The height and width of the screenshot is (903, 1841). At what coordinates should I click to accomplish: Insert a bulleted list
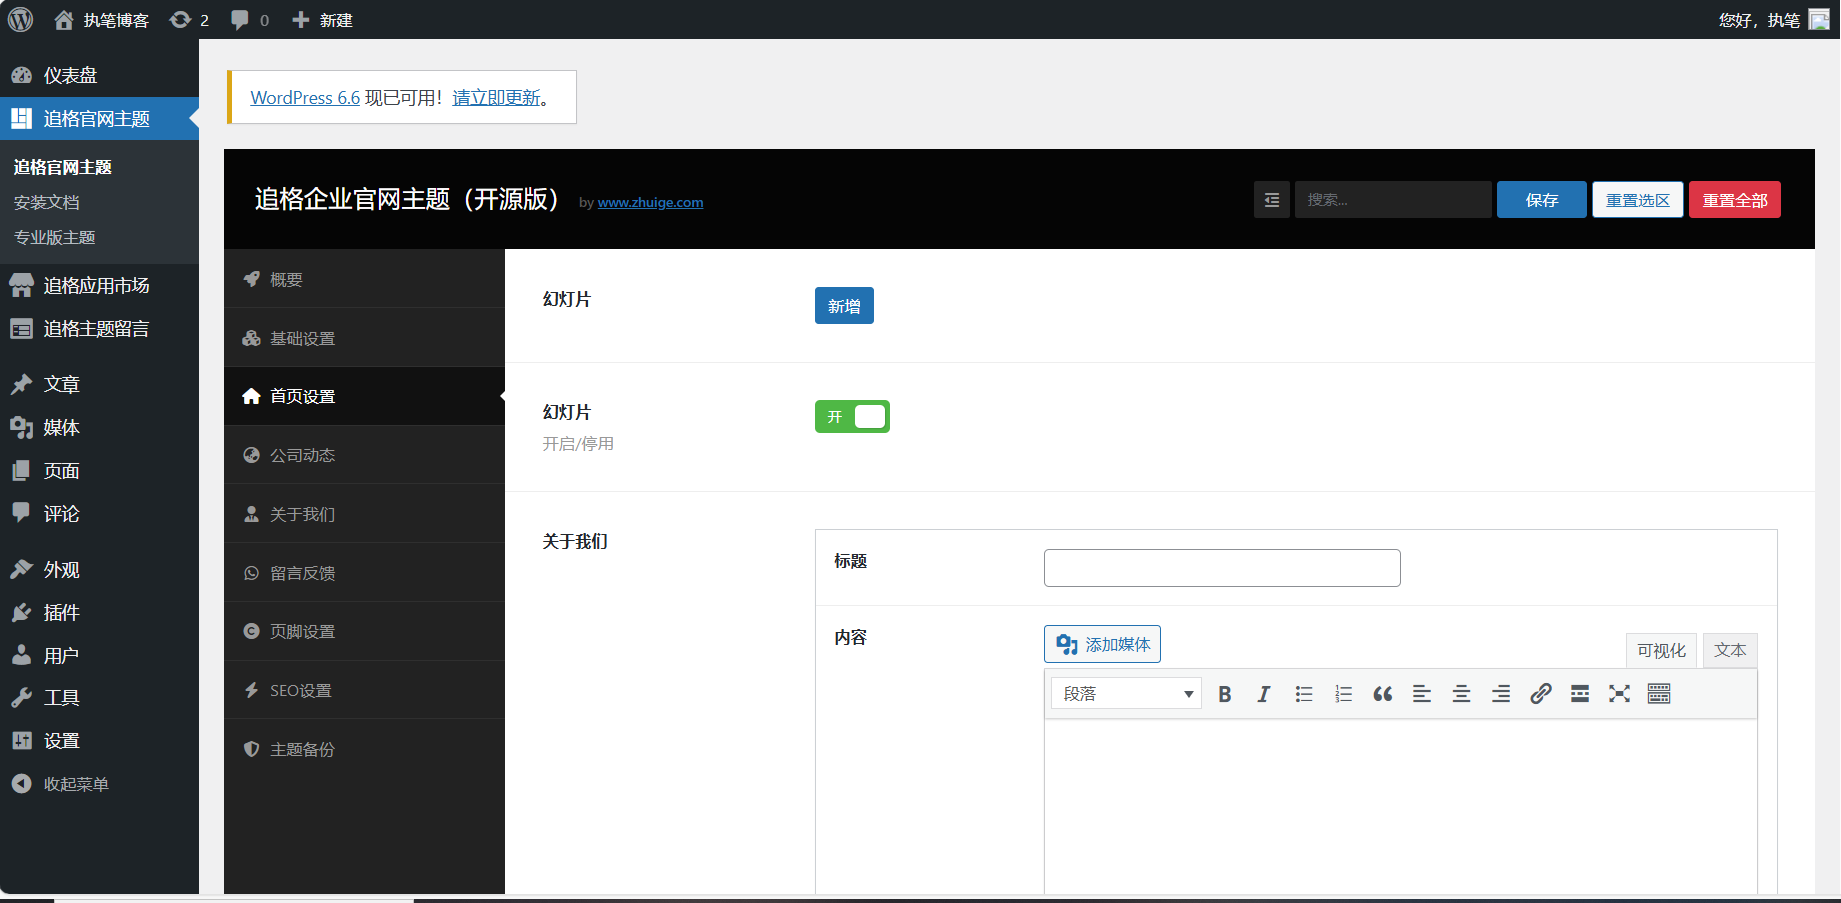[1303, 694]
